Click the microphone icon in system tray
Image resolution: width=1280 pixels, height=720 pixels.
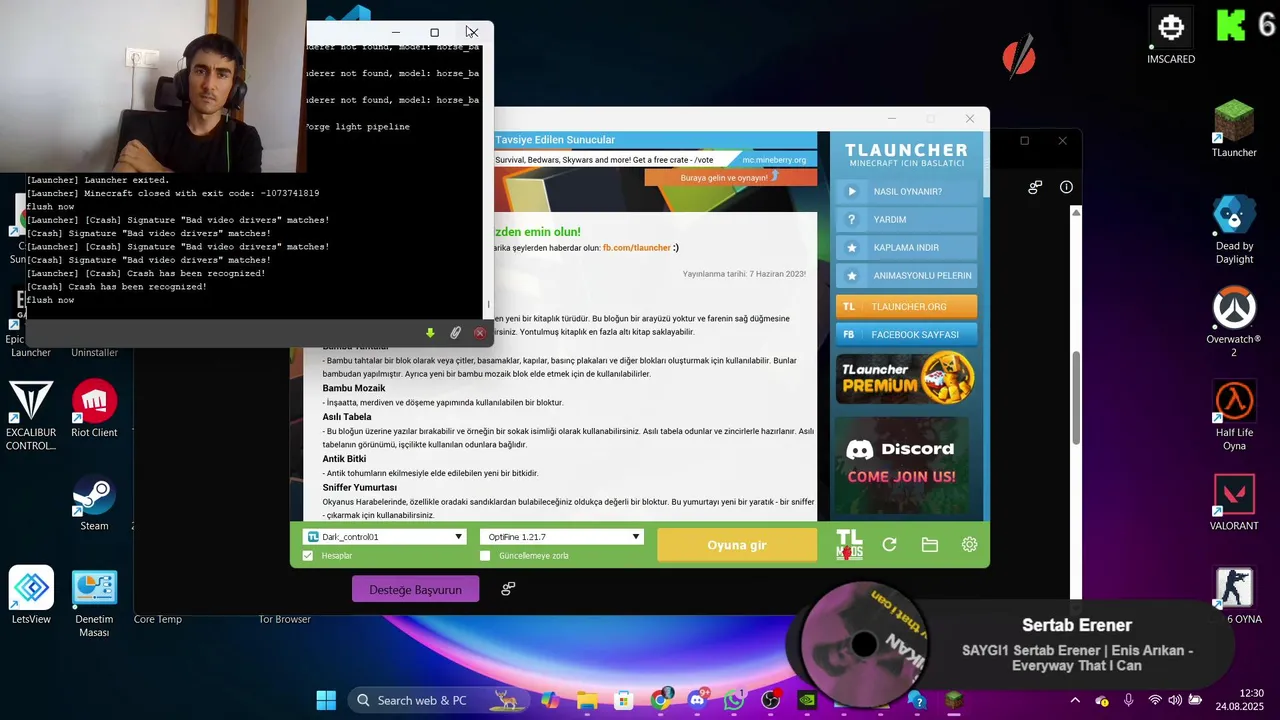[x=1128, y=700]
